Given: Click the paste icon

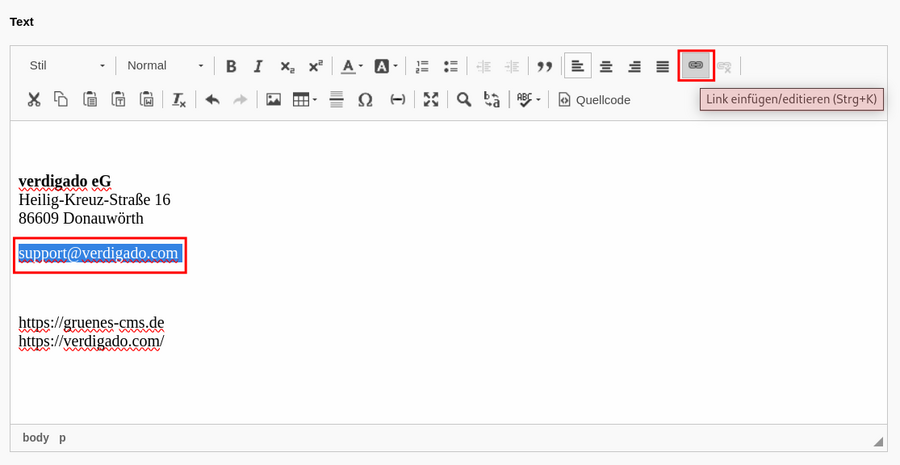Looking at the screenshot, I should [x=90, y=99].
